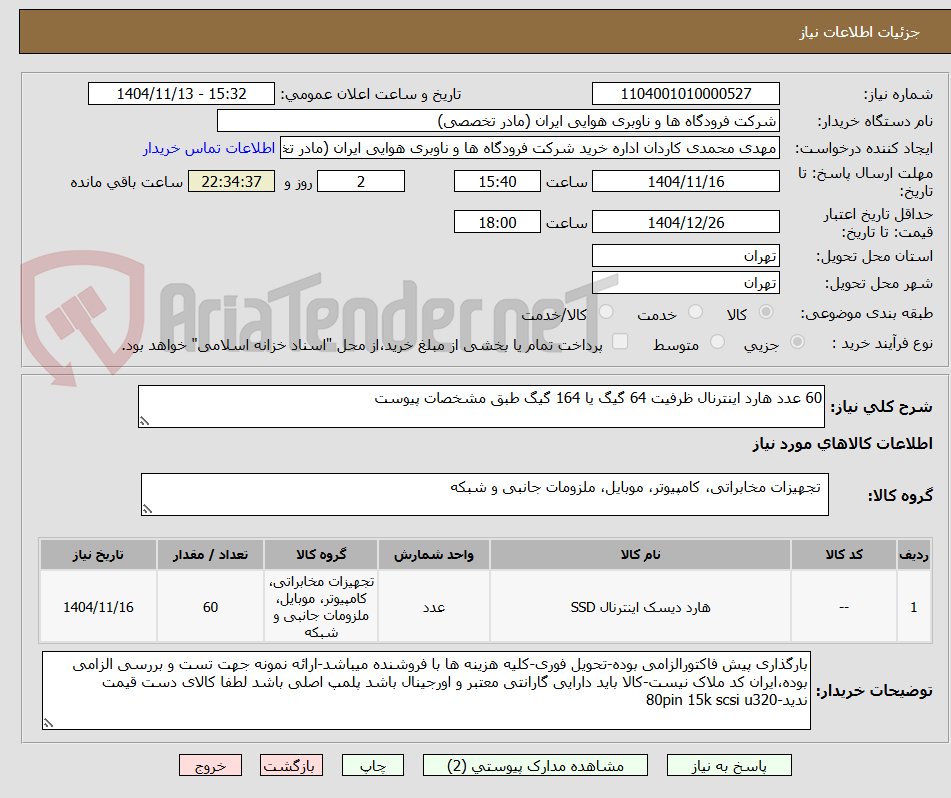Click the cell هارد دیسک اینترنال SSD

coord(640,607)
